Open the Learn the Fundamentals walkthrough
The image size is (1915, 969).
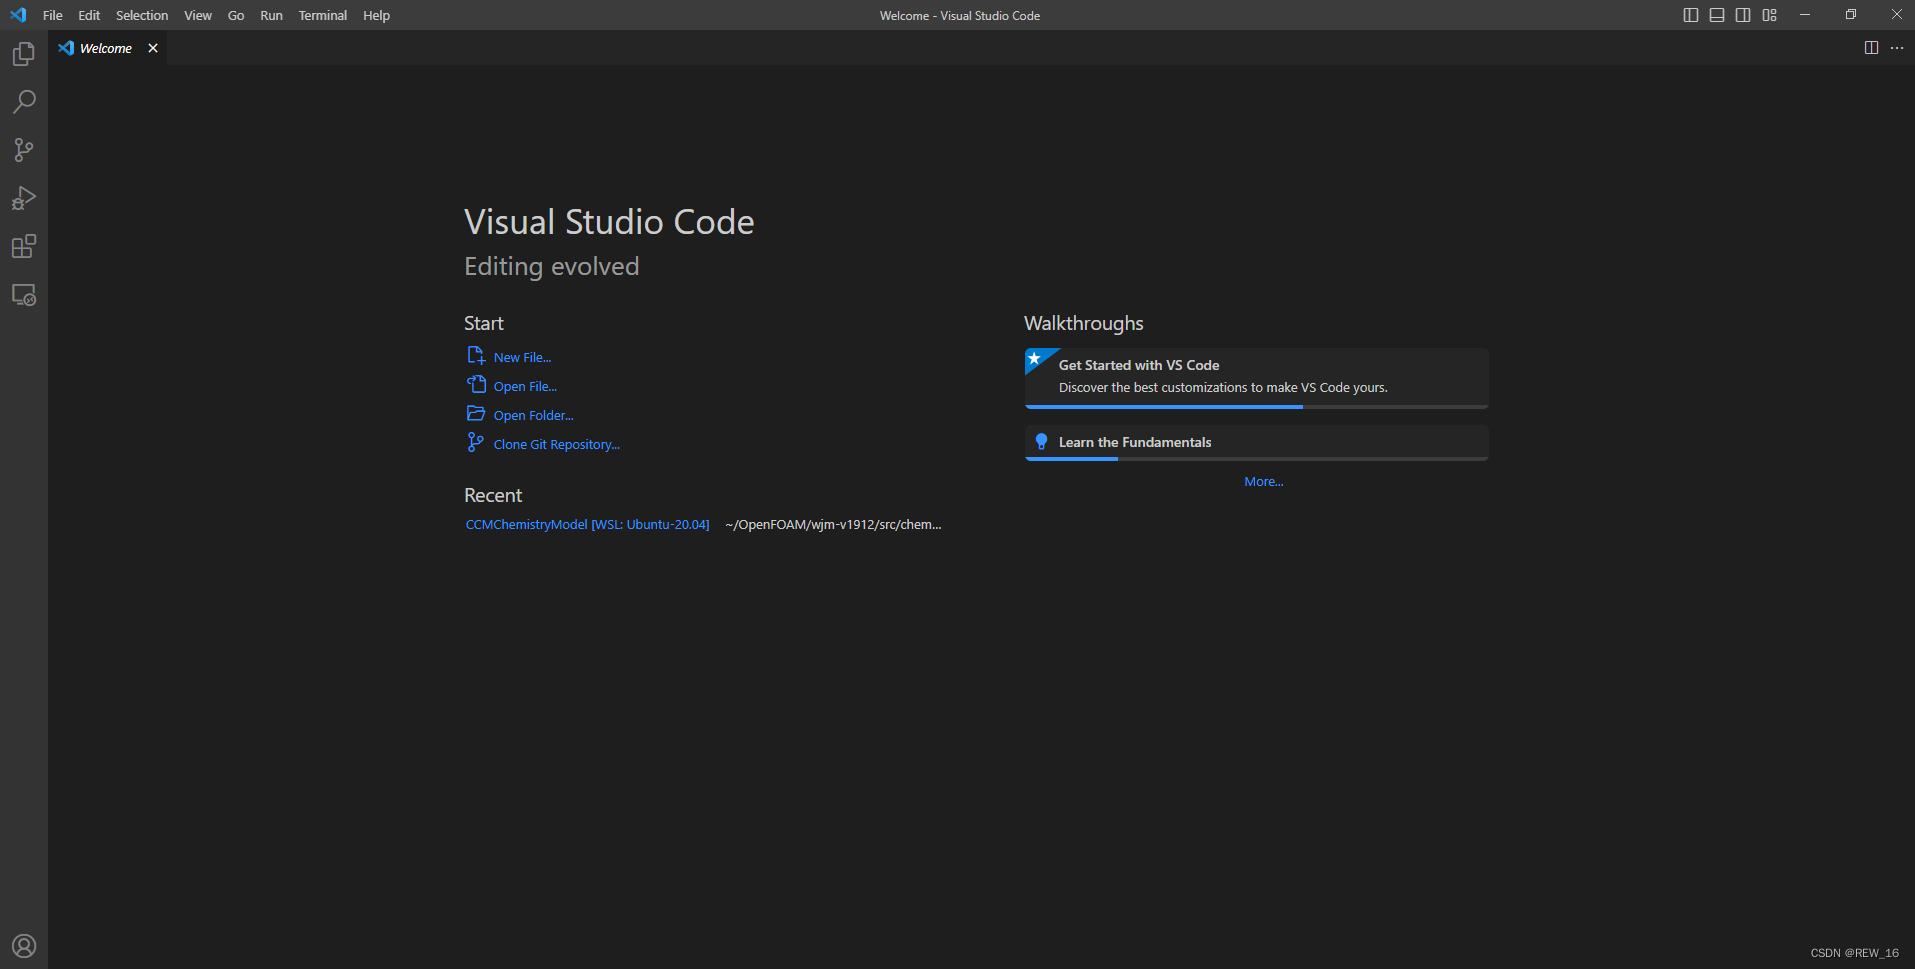1135,441
